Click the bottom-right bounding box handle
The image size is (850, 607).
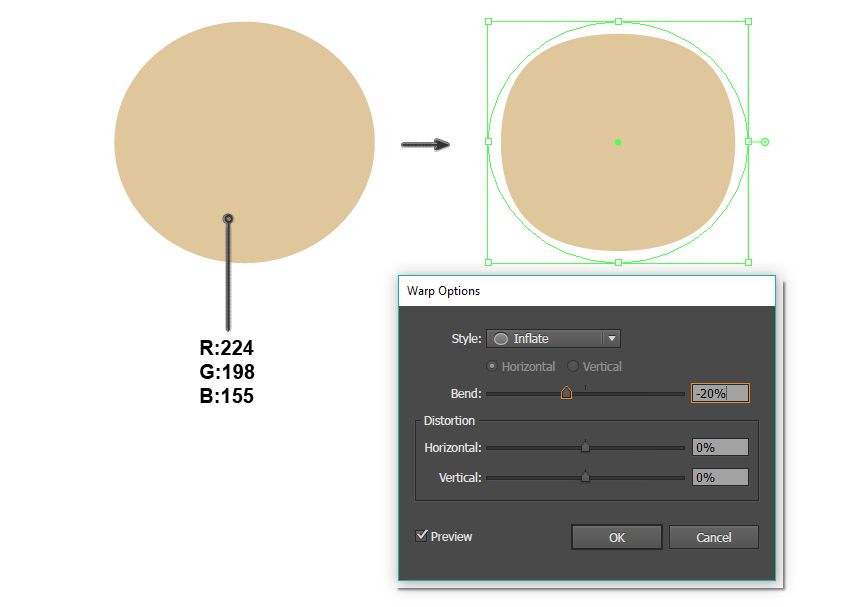(748, 262)
